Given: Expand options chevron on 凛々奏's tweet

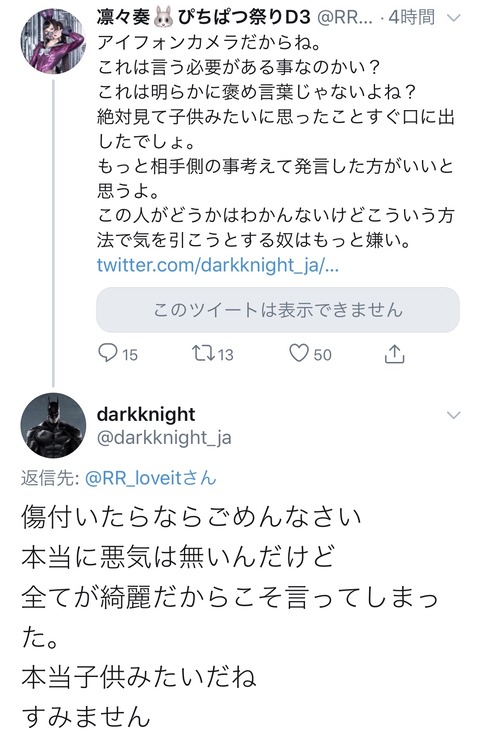Looking at the screenshot, I should pyautogui.click(x=453, y=19).
